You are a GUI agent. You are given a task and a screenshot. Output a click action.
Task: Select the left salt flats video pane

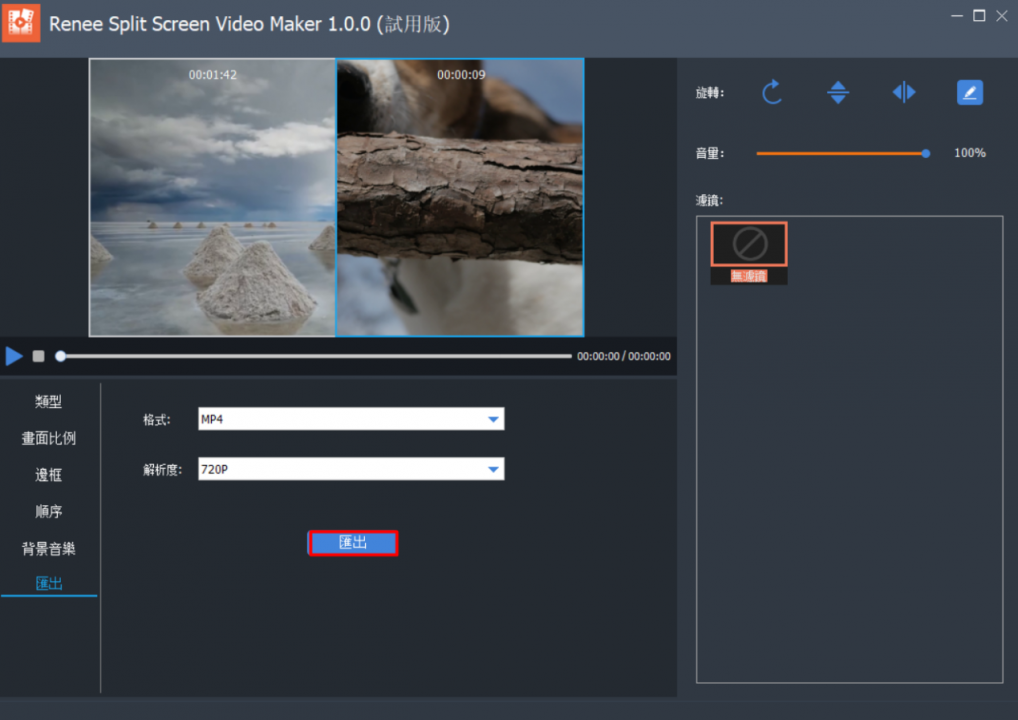pos(212,197)
